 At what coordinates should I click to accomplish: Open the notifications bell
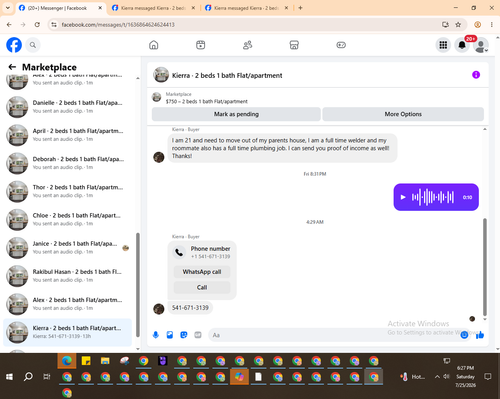(x=462, y=45)
